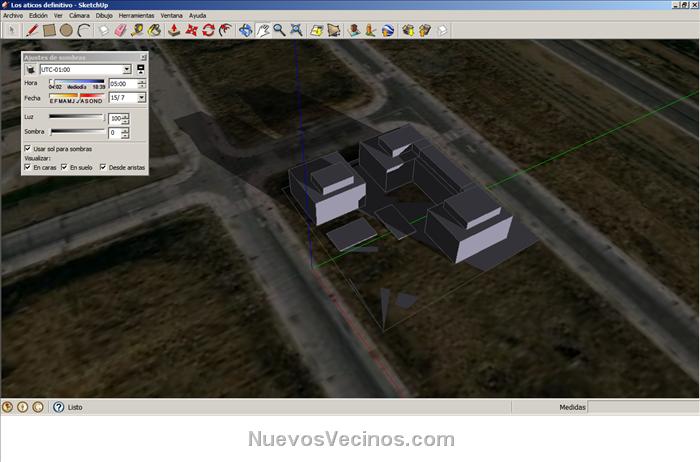The image size is (700, 462).
Task: Click the Medidas measurement input box
Action: (x=640, y=407)
